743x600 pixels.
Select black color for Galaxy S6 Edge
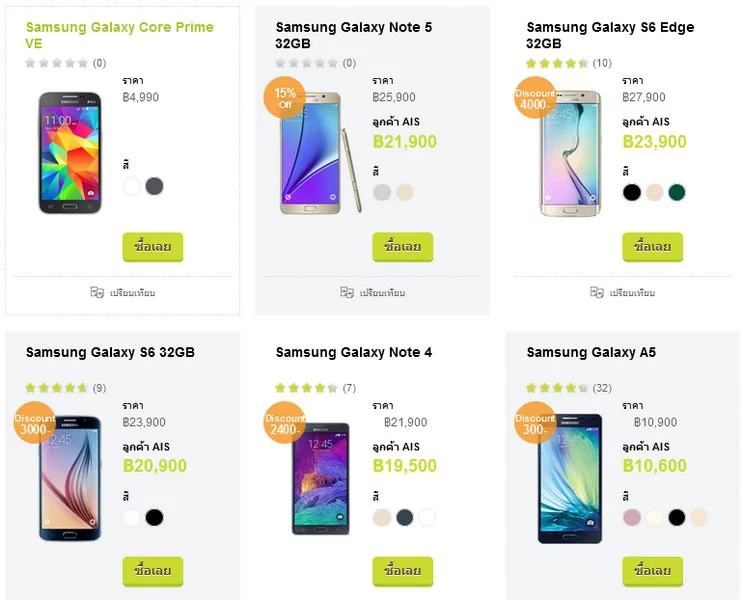632,192
